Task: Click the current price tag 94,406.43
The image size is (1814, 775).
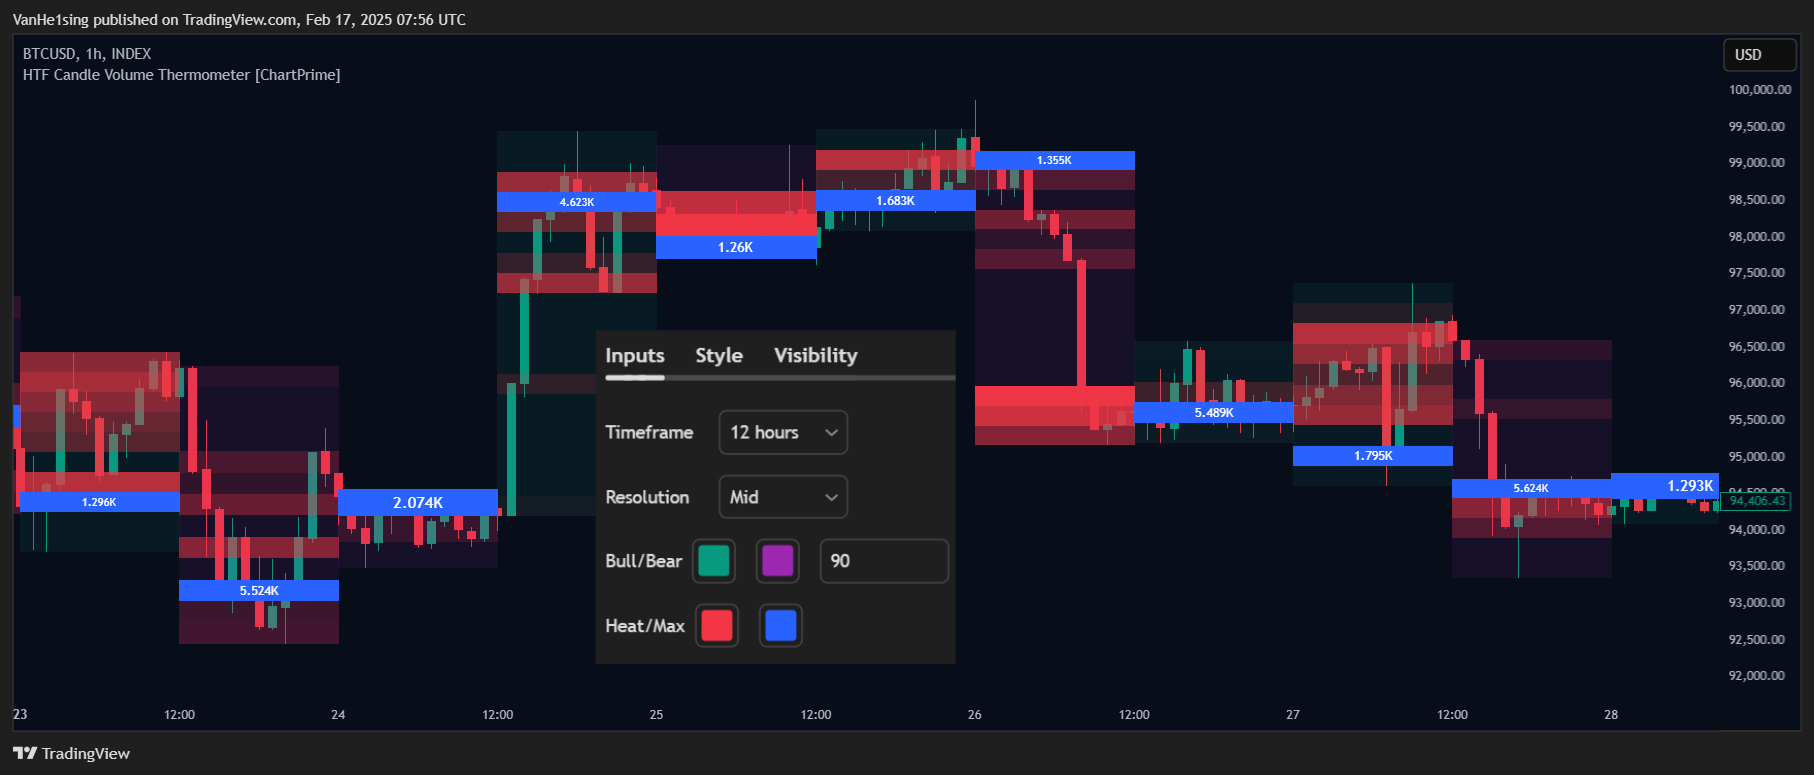Action: (x=1757, y=501)
